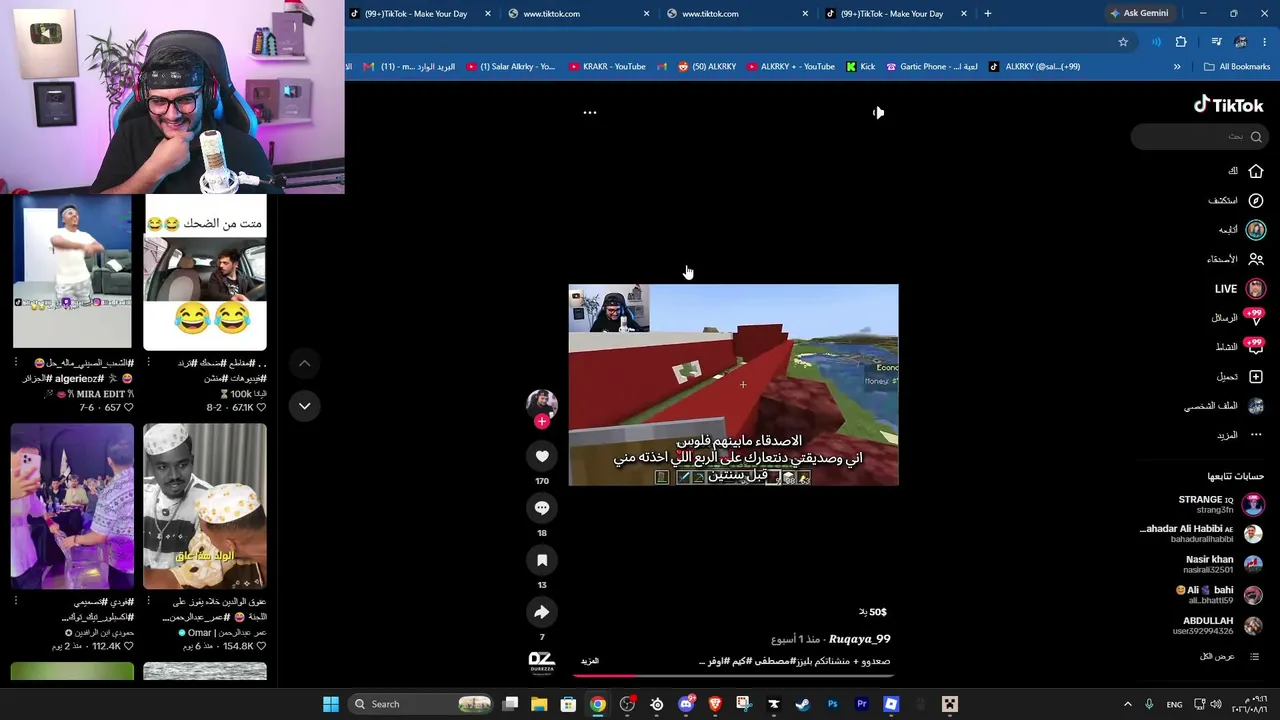Expand the See all (عرض الكل) accounts list
This screenshot has height=720, width=1280.
pyautogui.click(x=1230, y=657)
